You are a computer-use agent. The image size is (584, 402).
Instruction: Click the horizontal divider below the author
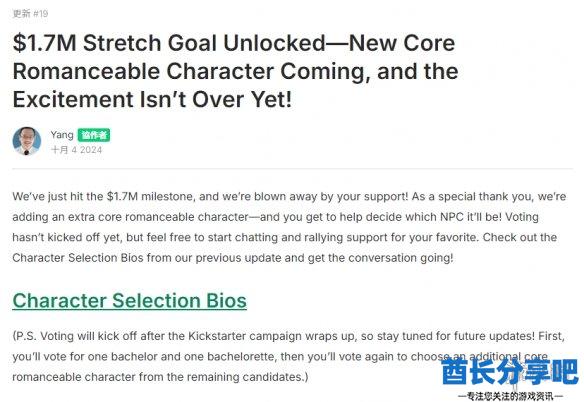click(293, 168)
